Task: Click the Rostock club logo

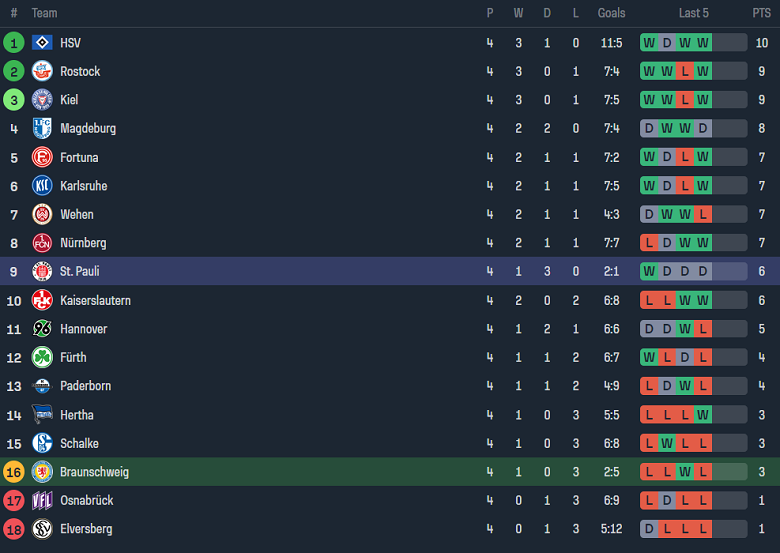Action: pos(42,71)
